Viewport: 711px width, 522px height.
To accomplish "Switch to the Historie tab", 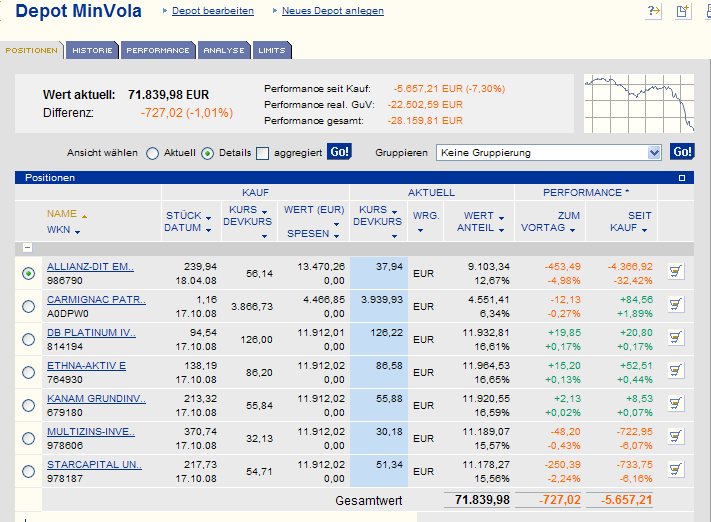I will click(92, 50).
